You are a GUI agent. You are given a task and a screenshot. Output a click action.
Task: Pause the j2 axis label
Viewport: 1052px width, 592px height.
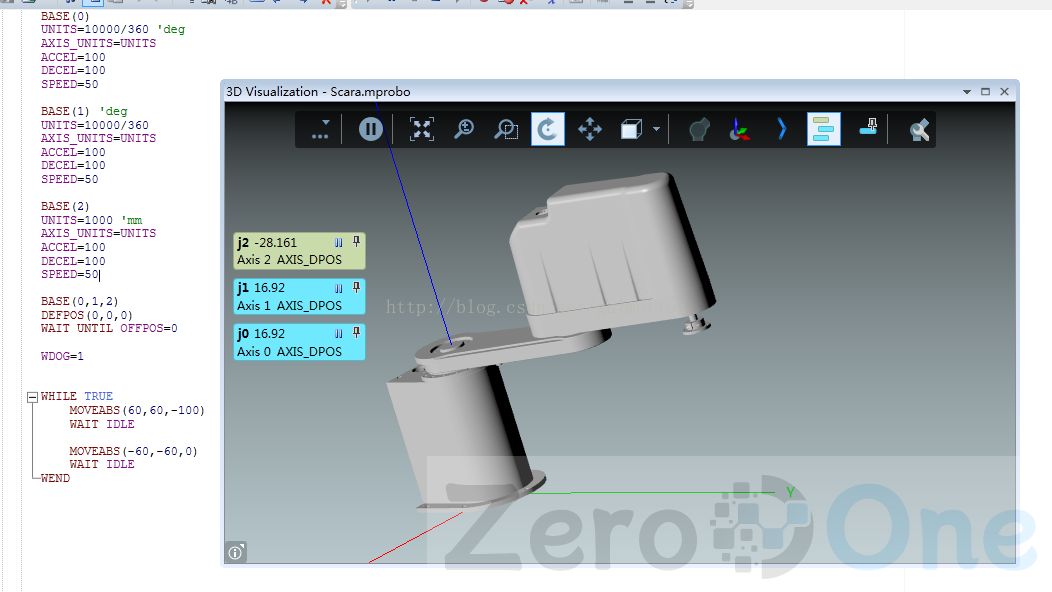[x=339, y=242]
